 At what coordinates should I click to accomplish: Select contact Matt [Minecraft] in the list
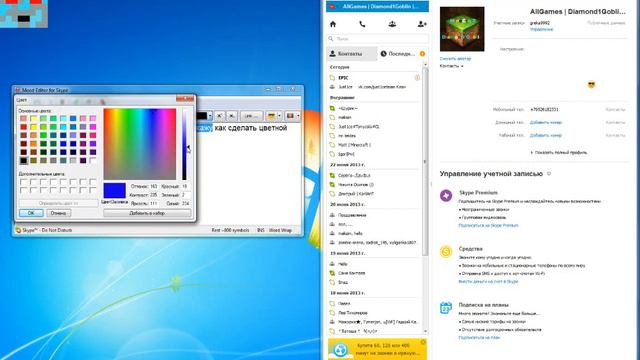pyautogui.click(x=373, y=145)
